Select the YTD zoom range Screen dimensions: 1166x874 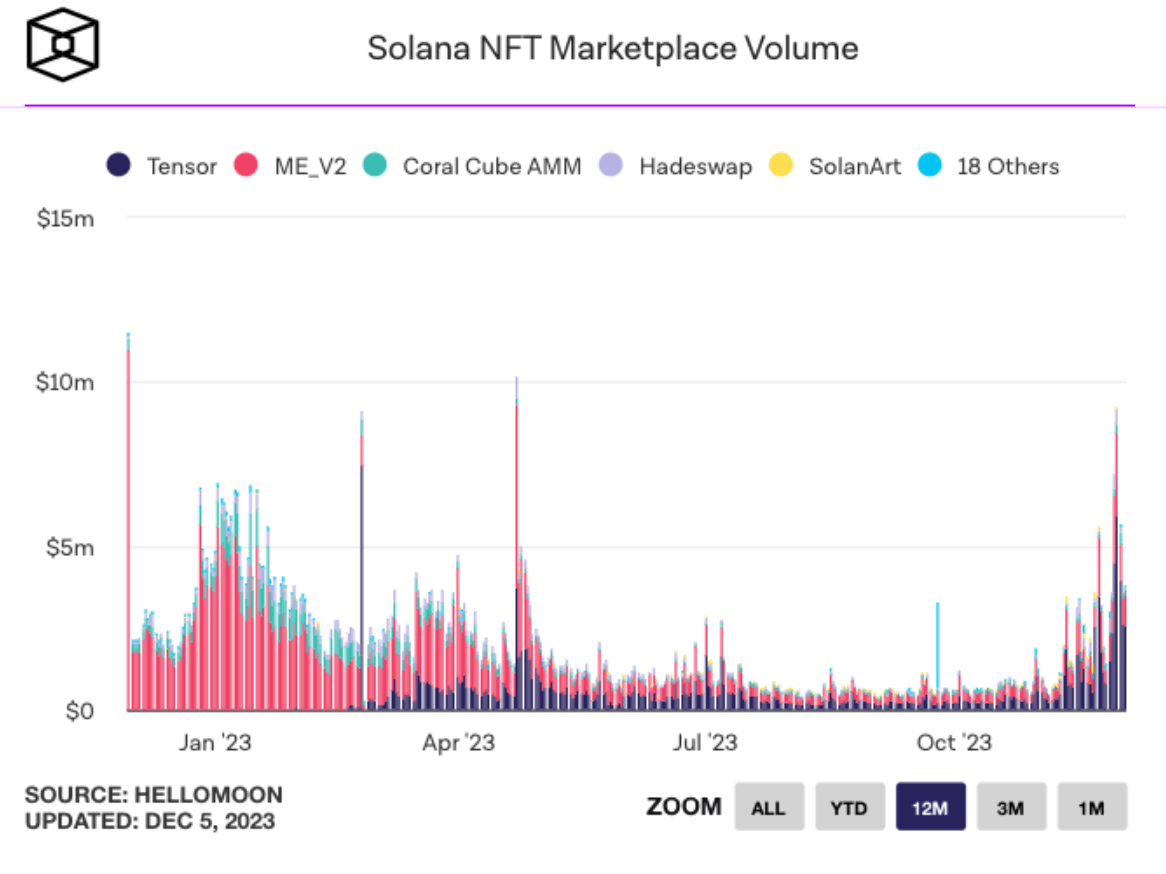(x=849, y=807)
